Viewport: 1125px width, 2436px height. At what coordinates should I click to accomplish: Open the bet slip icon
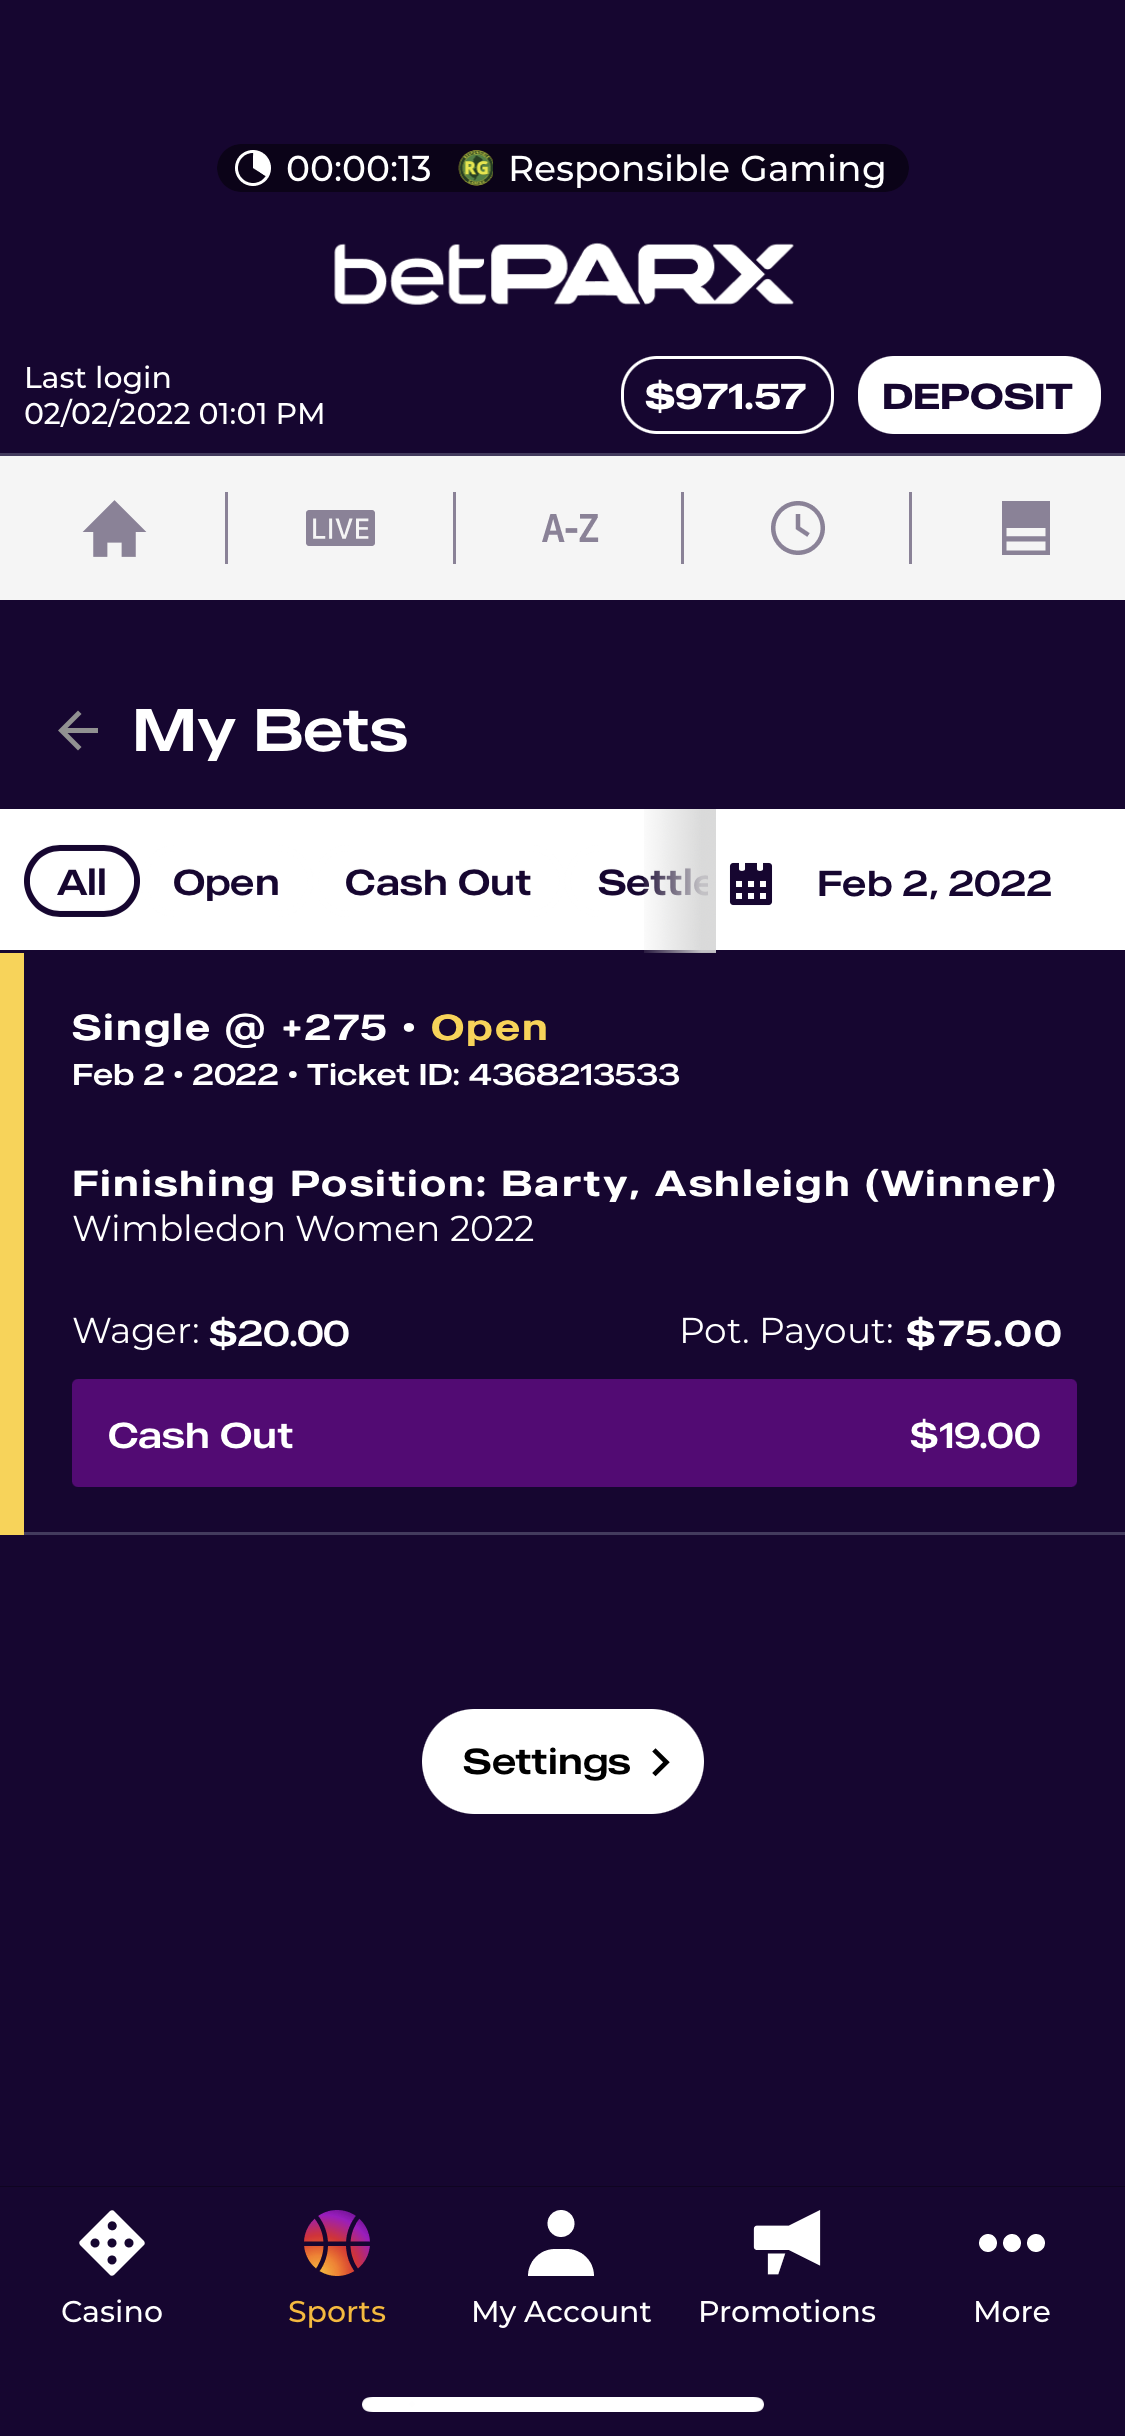tap(1025, 528)
